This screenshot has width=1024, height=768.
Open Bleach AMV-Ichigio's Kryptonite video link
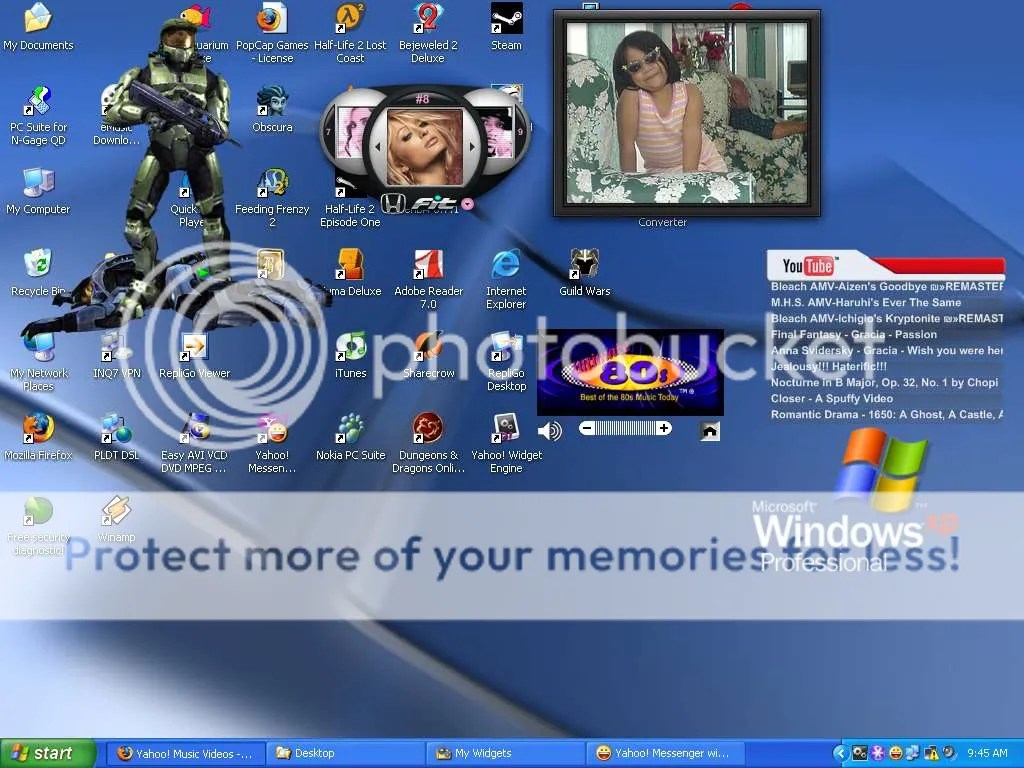click(886, 318)
